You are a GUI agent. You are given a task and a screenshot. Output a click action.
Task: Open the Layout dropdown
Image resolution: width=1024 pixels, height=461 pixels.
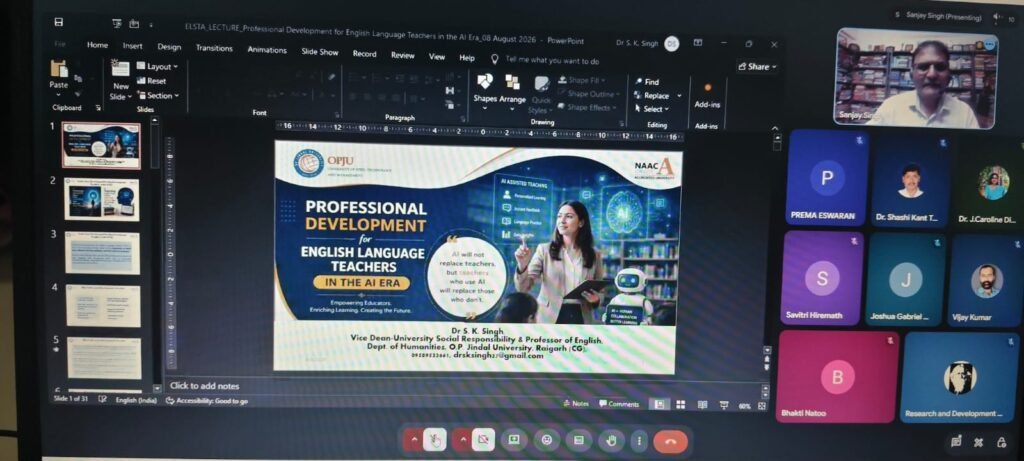point(157,67)
